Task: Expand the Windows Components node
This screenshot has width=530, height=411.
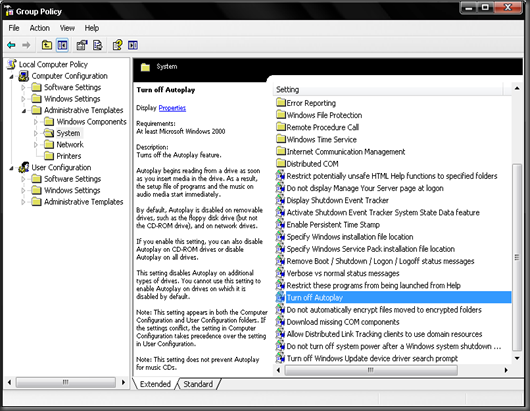Action: (36, 122)
